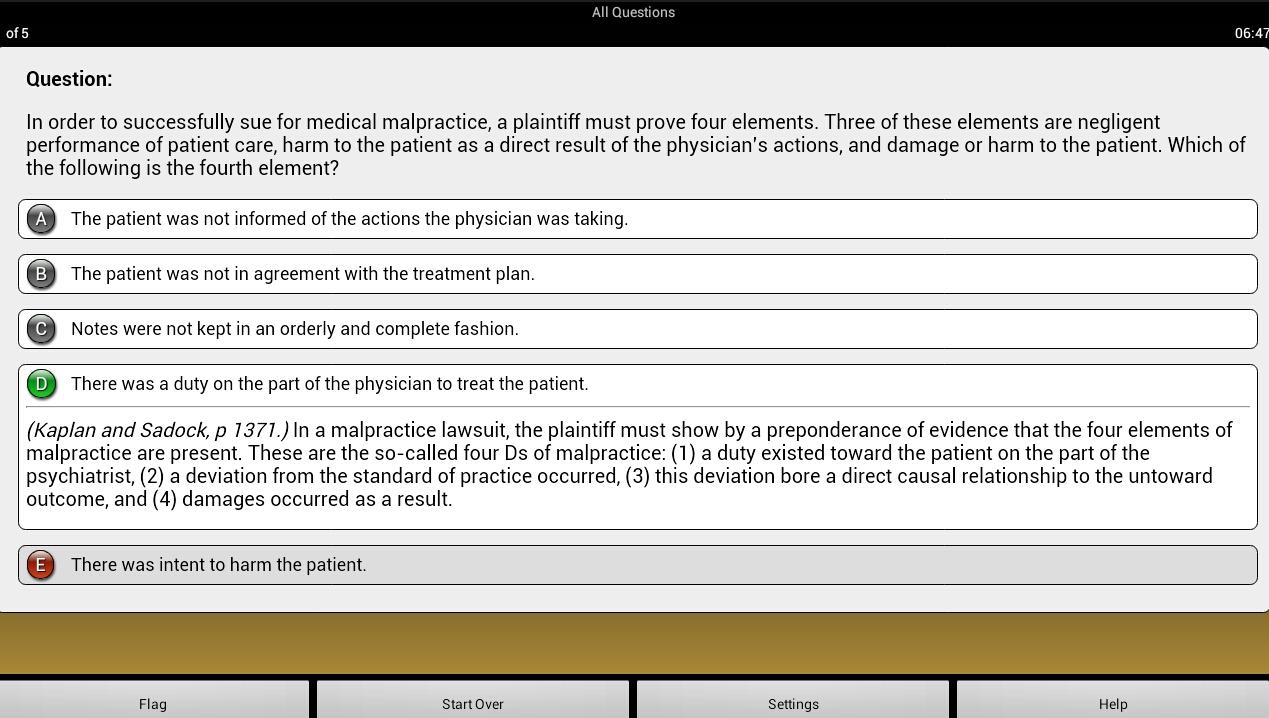
Task: Click the question counter 'of 5'
Action: pos(17,33)
